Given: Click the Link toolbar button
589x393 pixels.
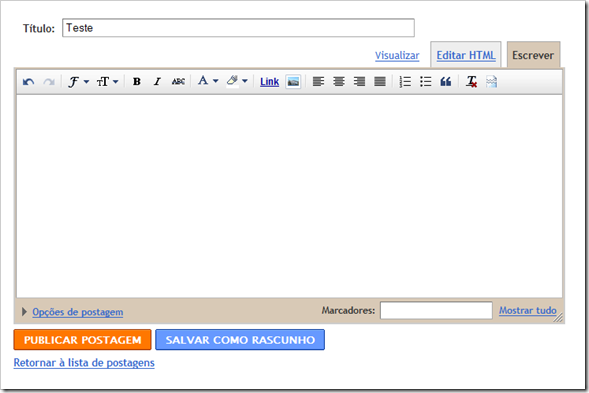Looking at the screenshot, I should coord(269,82).
